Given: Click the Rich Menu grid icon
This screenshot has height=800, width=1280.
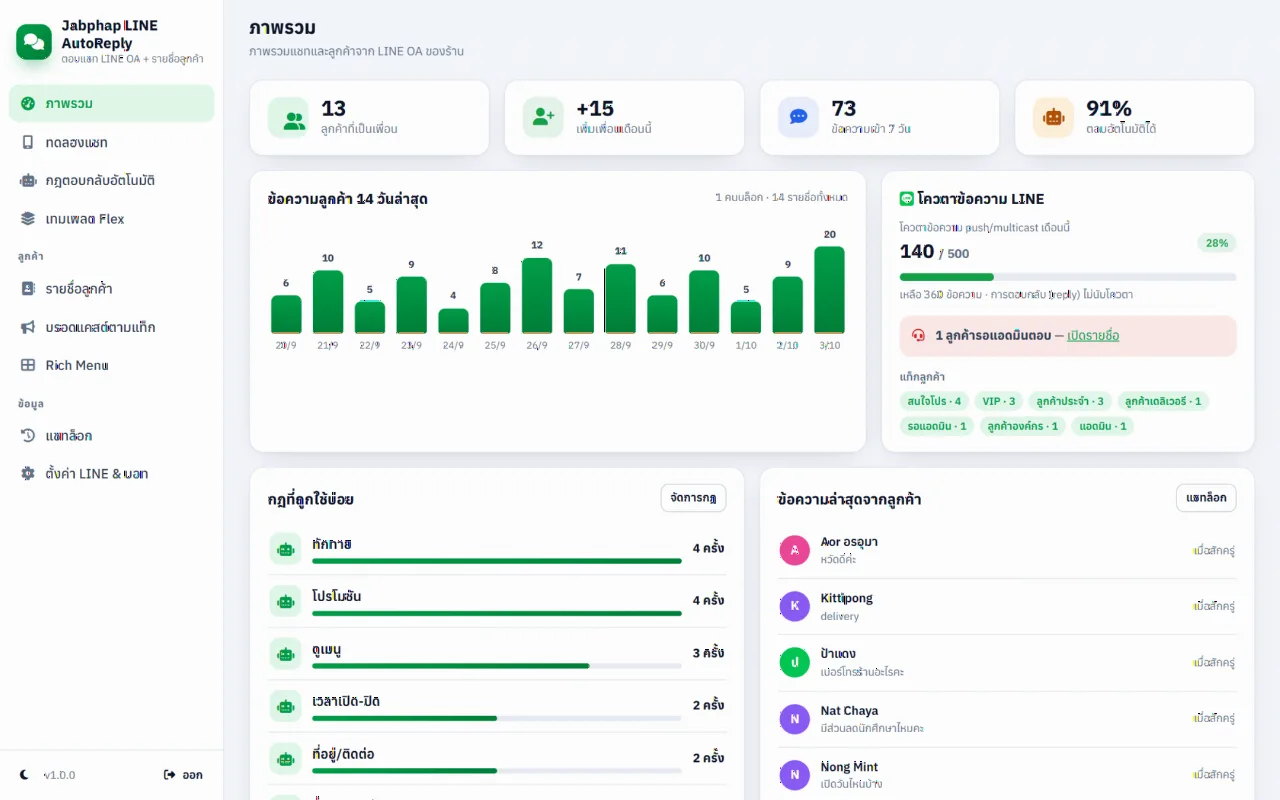Looking at the screenshot, I should [x=28, y=365].
